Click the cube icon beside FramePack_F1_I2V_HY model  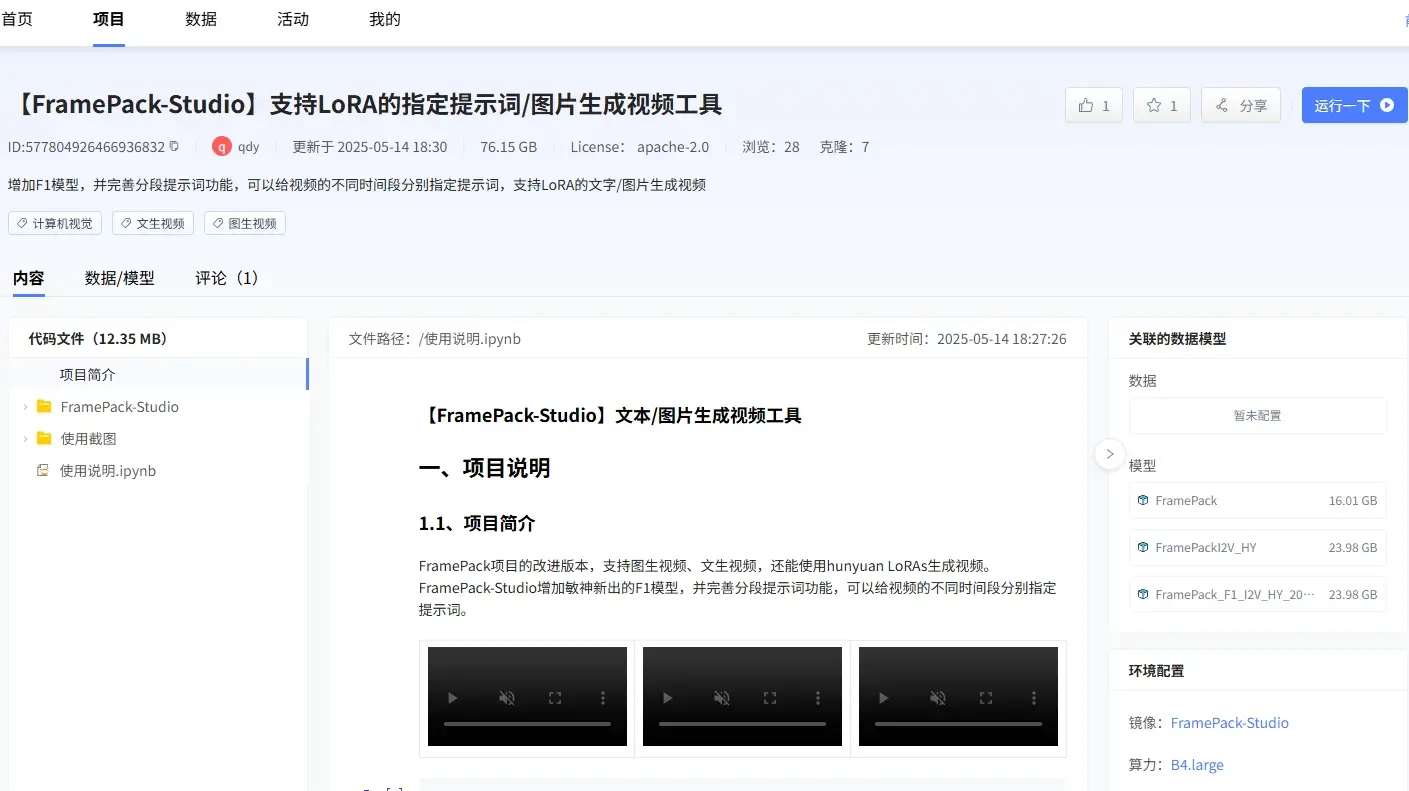1143,594
